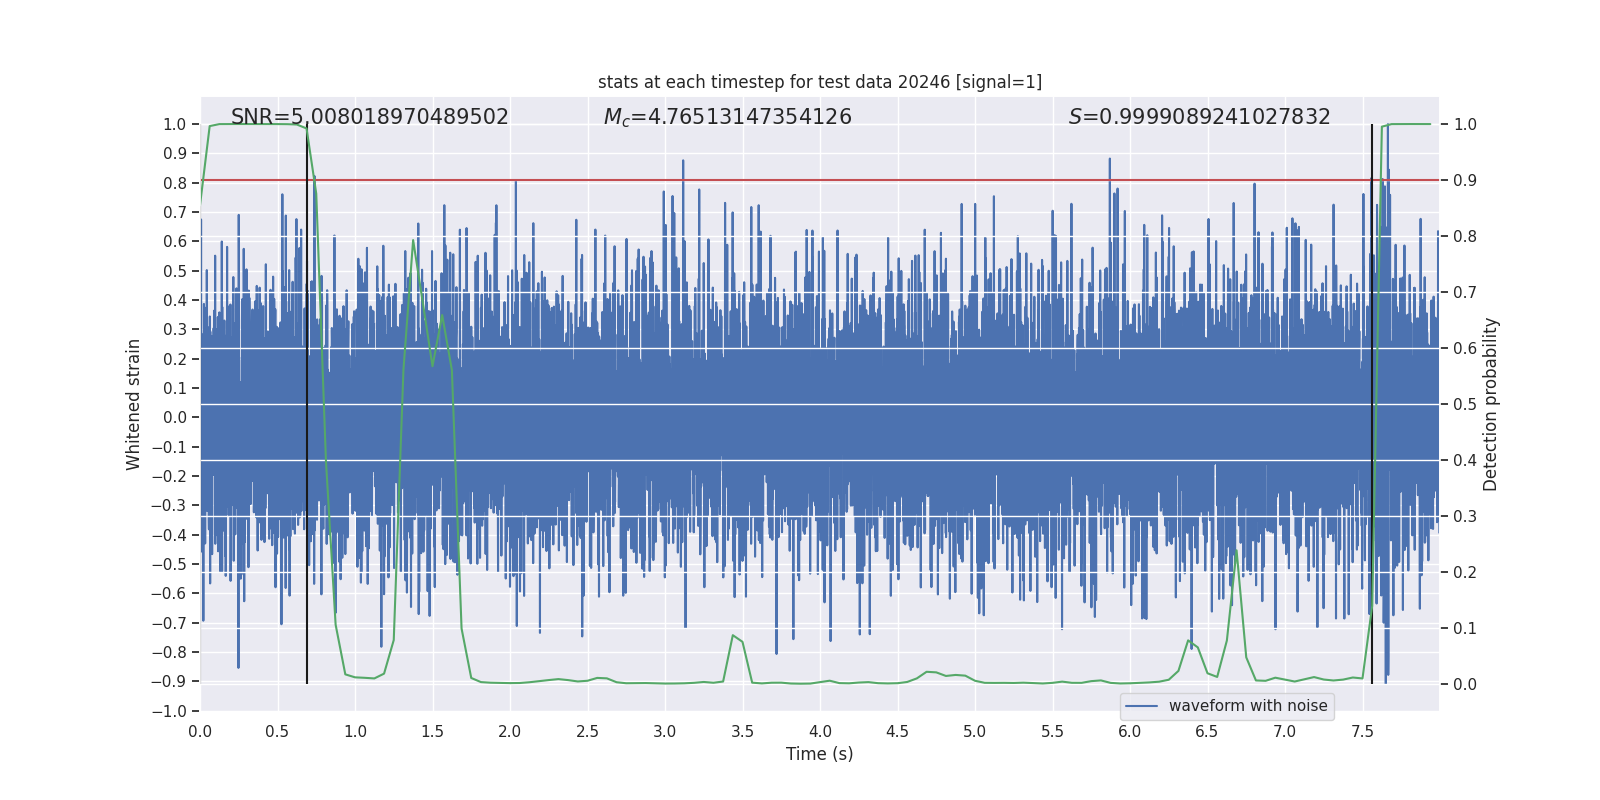Click the 'Detection probability' axis label
The width and height of the screenshot is (1600, 800).
click(x=1491, y=404)
